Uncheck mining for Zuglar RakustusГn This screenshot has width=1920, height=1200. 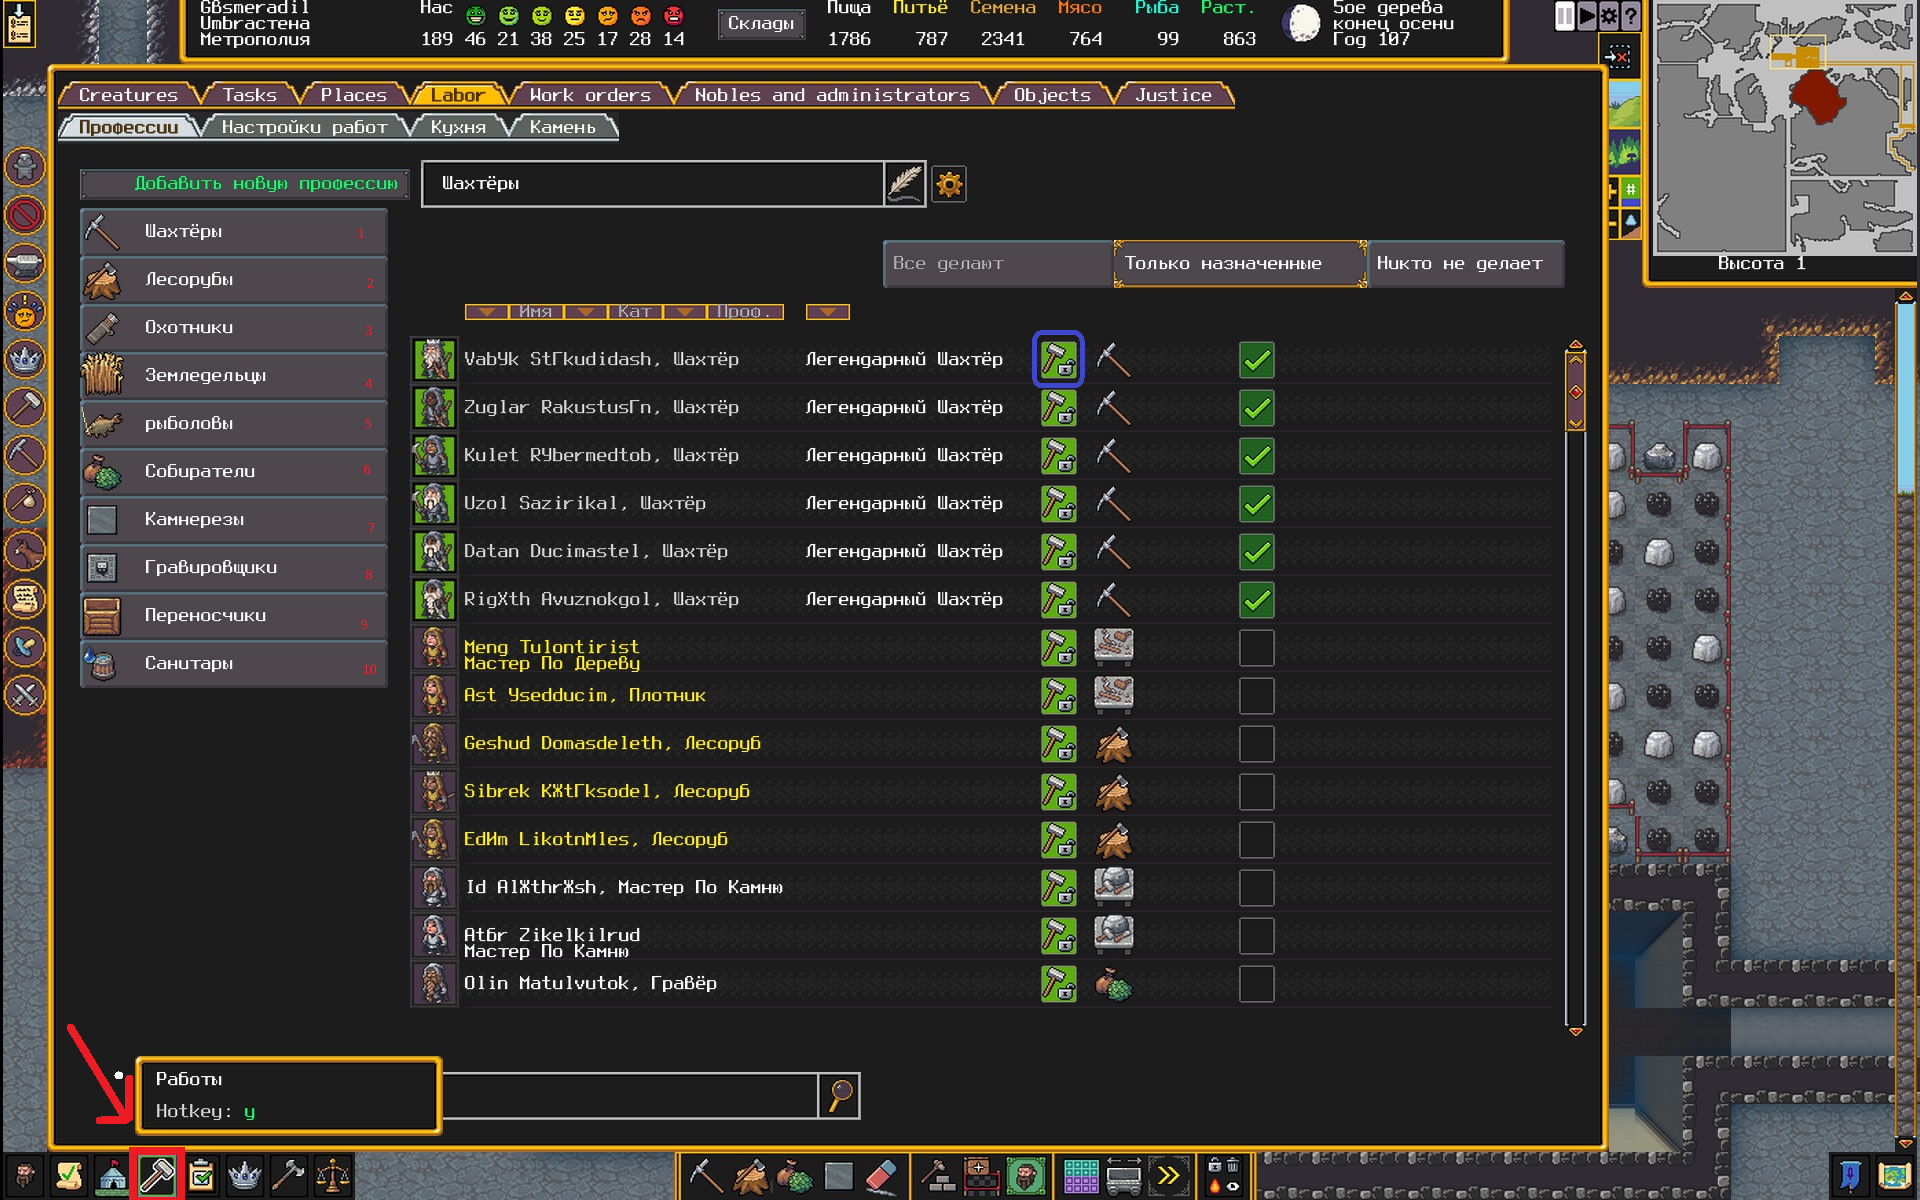pos(1256,408)
